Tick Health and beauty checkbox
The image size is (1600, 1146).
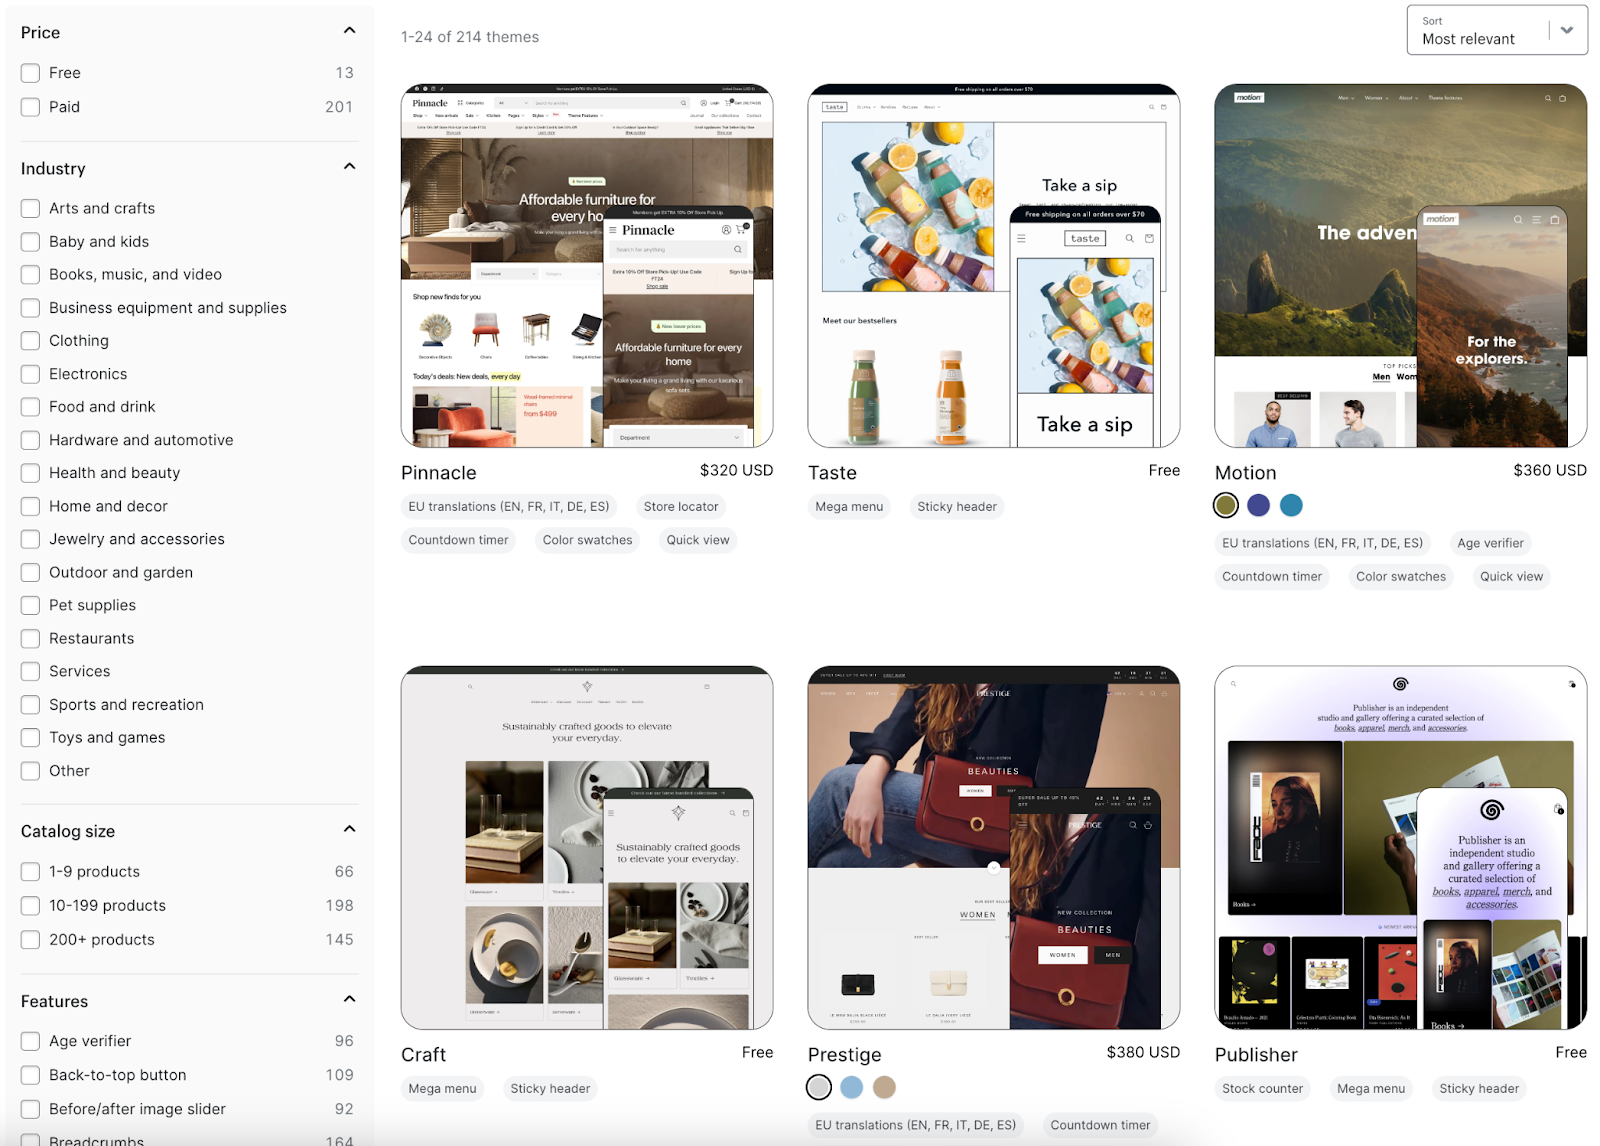30,473
